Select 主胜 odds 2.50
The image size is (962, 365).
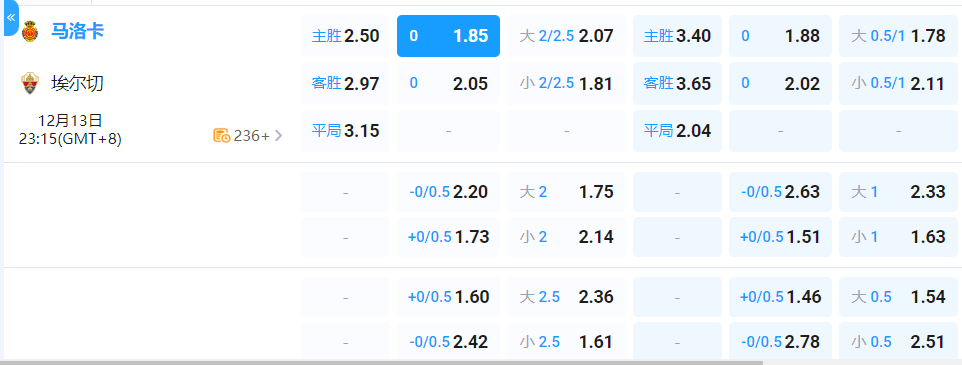point(345,36)
